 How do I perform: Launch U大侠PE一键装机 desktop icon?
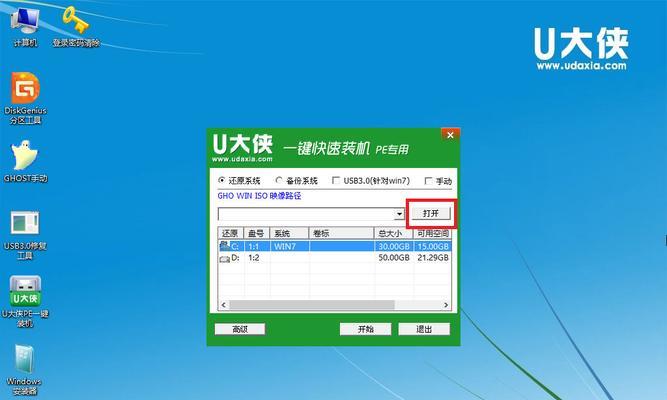click(25, 301)
